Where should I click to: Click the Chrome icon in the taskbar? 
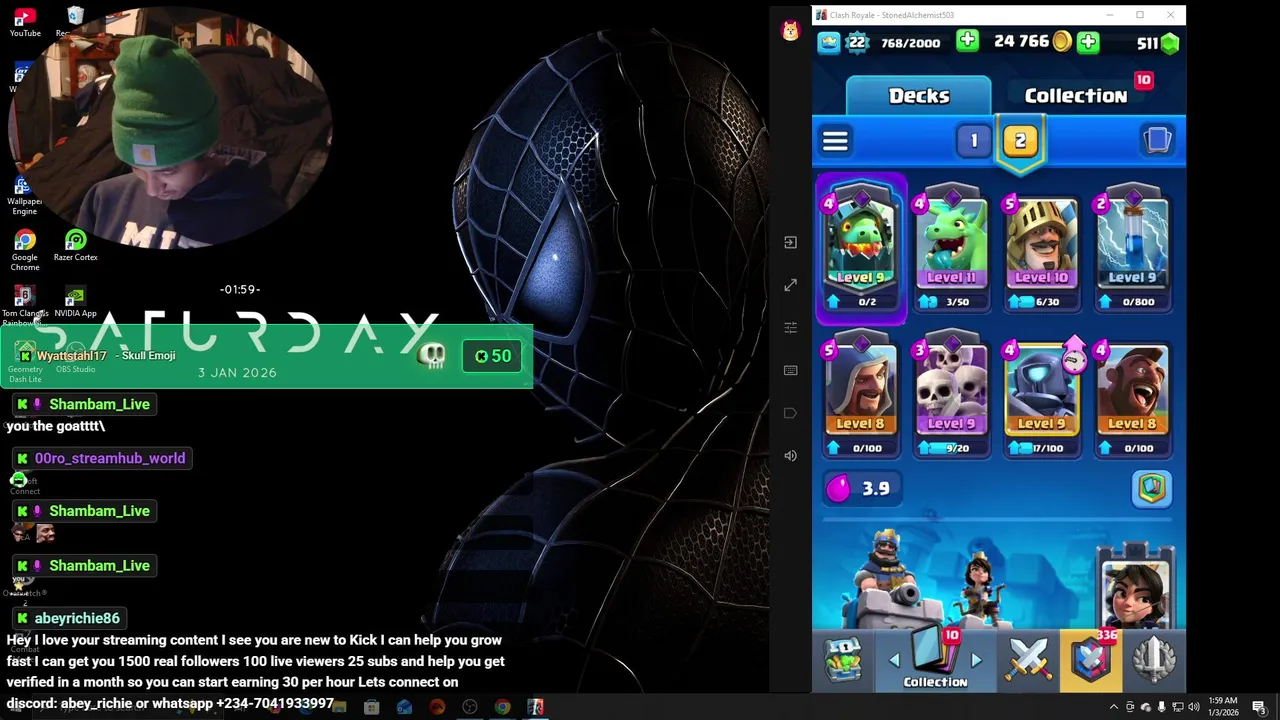(502, 707)
